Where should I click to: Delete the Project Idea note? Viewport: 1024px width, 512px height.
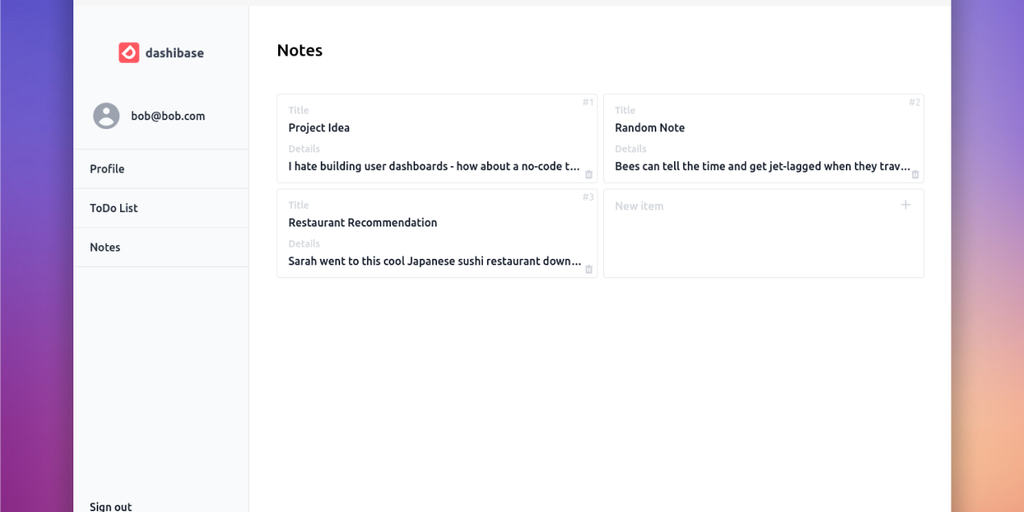(589, 174)
